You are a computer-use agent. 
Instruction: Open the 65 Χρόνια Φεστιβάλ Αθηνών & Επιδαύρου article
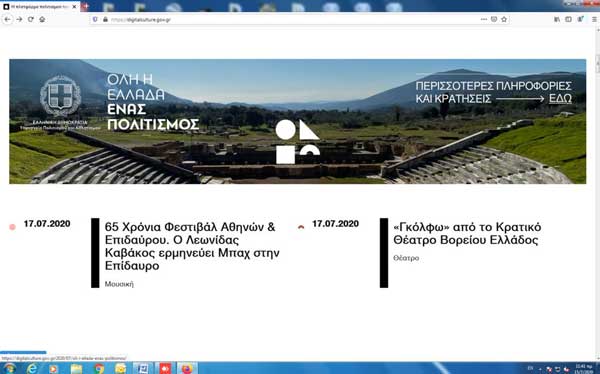coord(192,246)
